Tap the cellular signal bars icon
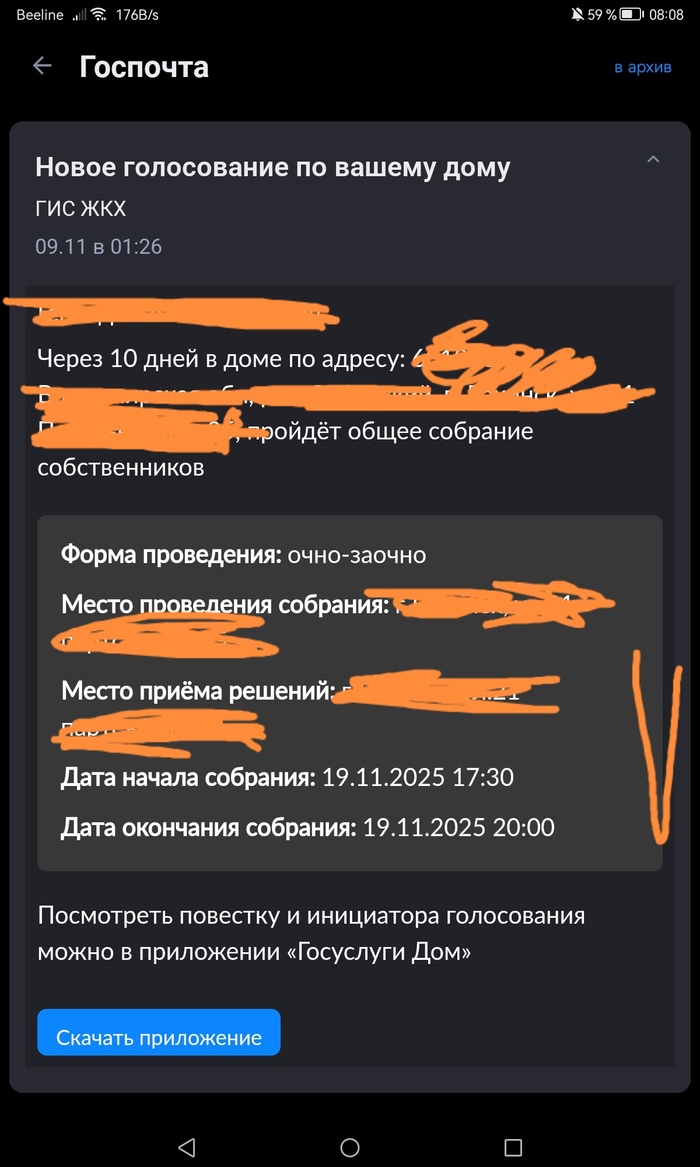This screenshot has width=700, height=1167. pos(79,15)
